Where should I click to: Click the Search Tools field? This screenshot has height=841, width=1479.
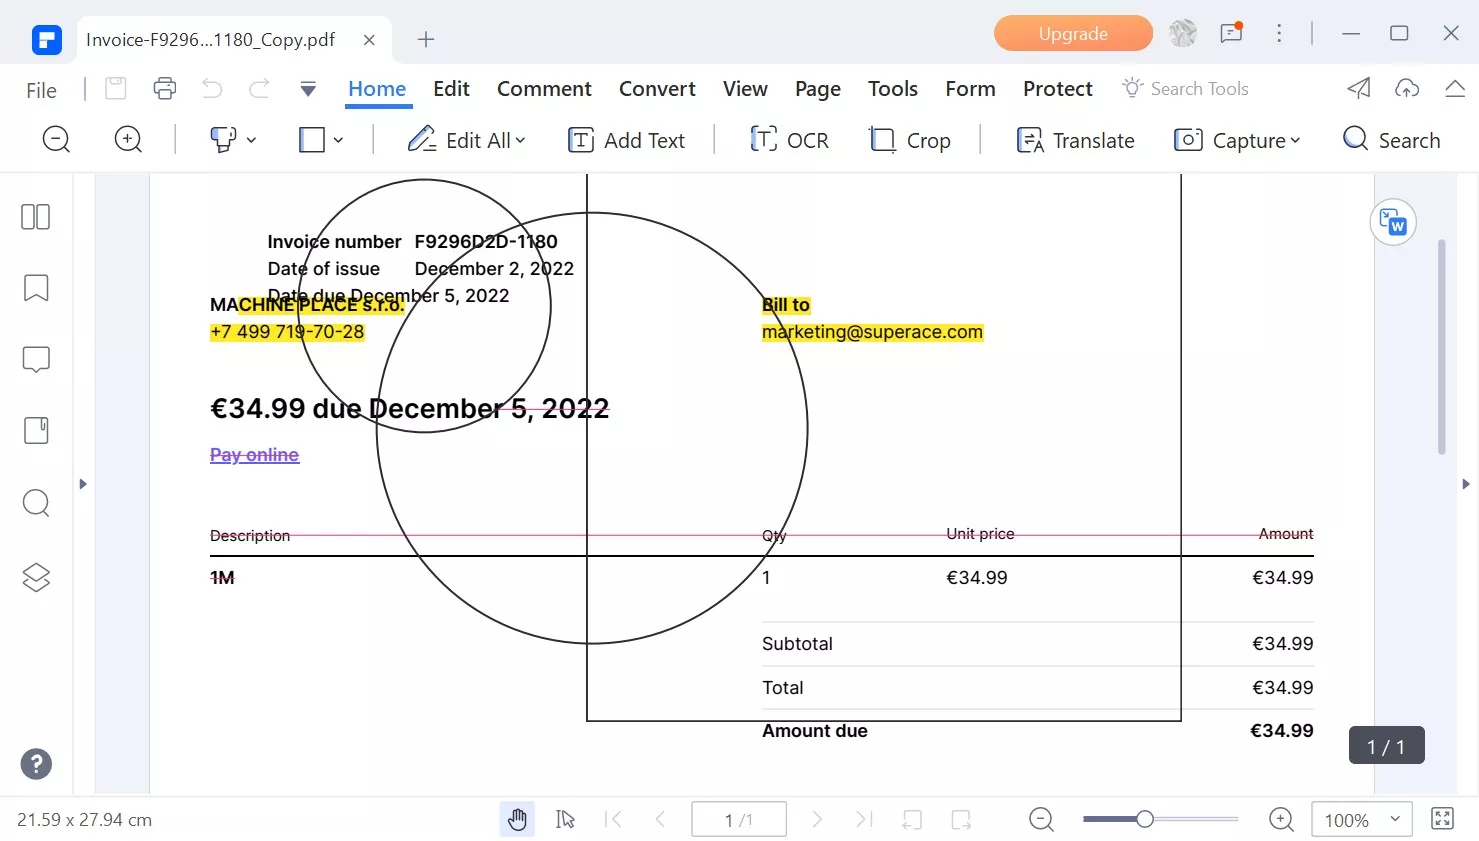pos(1186,89)
